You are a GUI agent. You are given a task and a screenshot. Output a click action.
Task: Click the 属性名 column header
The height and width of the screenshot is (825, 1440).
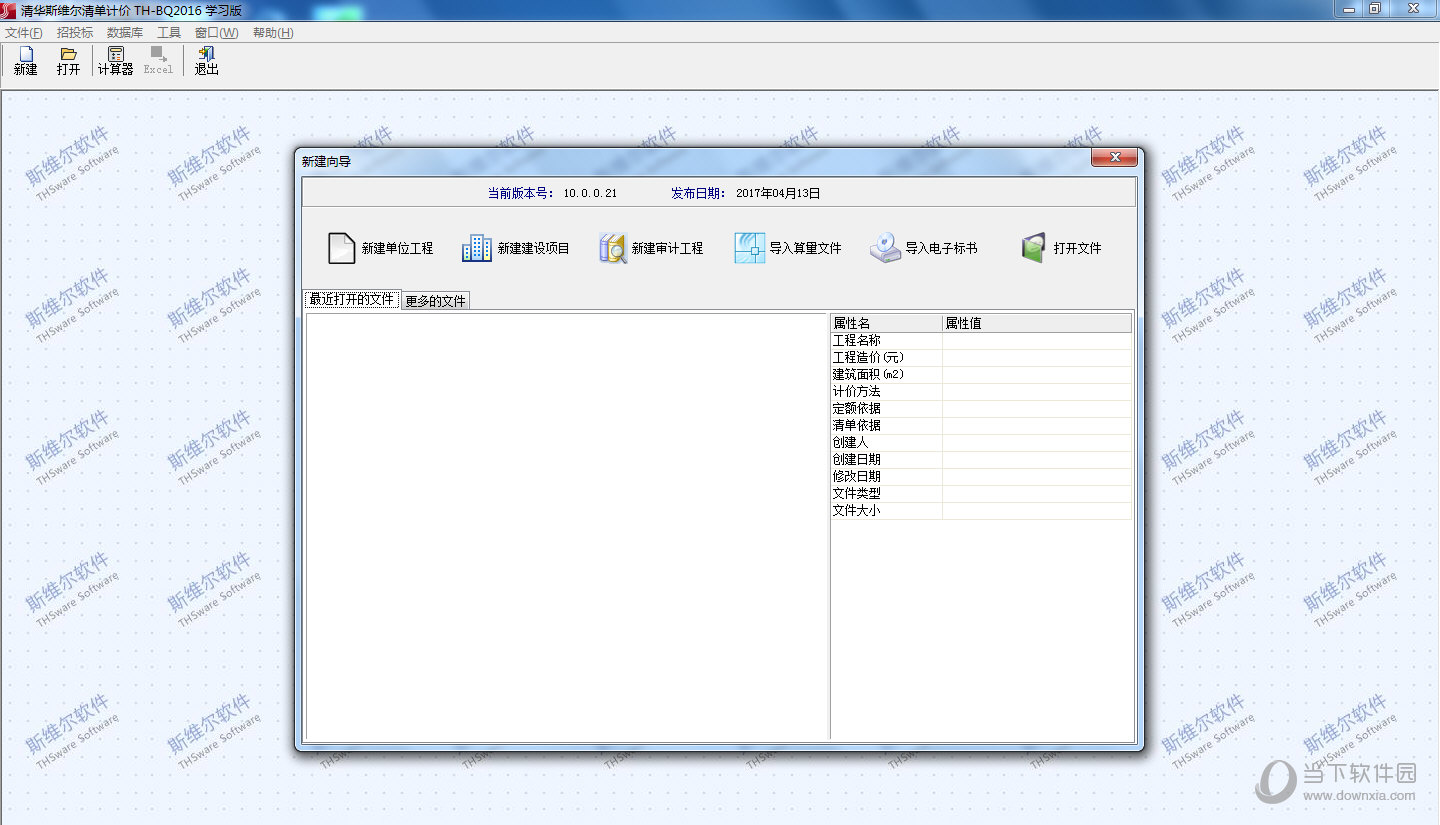(886, 323)
